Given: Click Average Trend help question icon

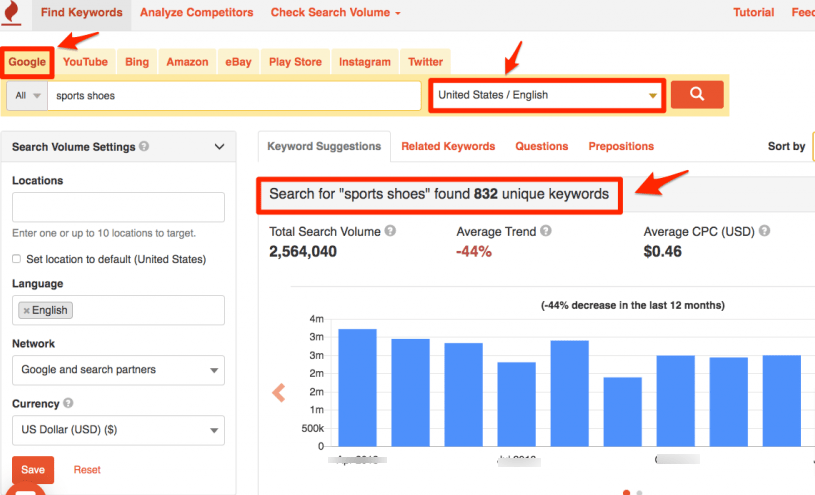Looking at the screenshot, I should [545, 231].
